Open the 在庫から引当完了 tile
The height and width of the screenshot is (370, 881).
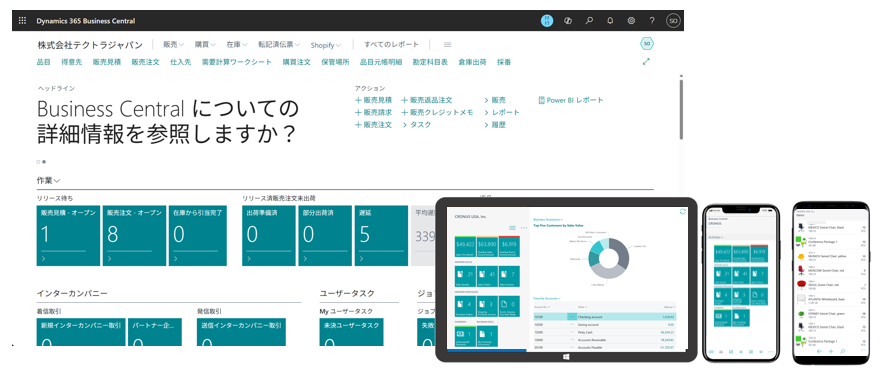[x=198, y=236]
